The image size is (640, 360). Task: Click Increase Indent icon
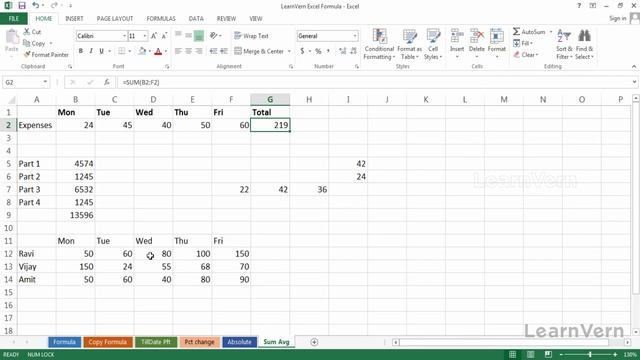click(x=224, y=51)
